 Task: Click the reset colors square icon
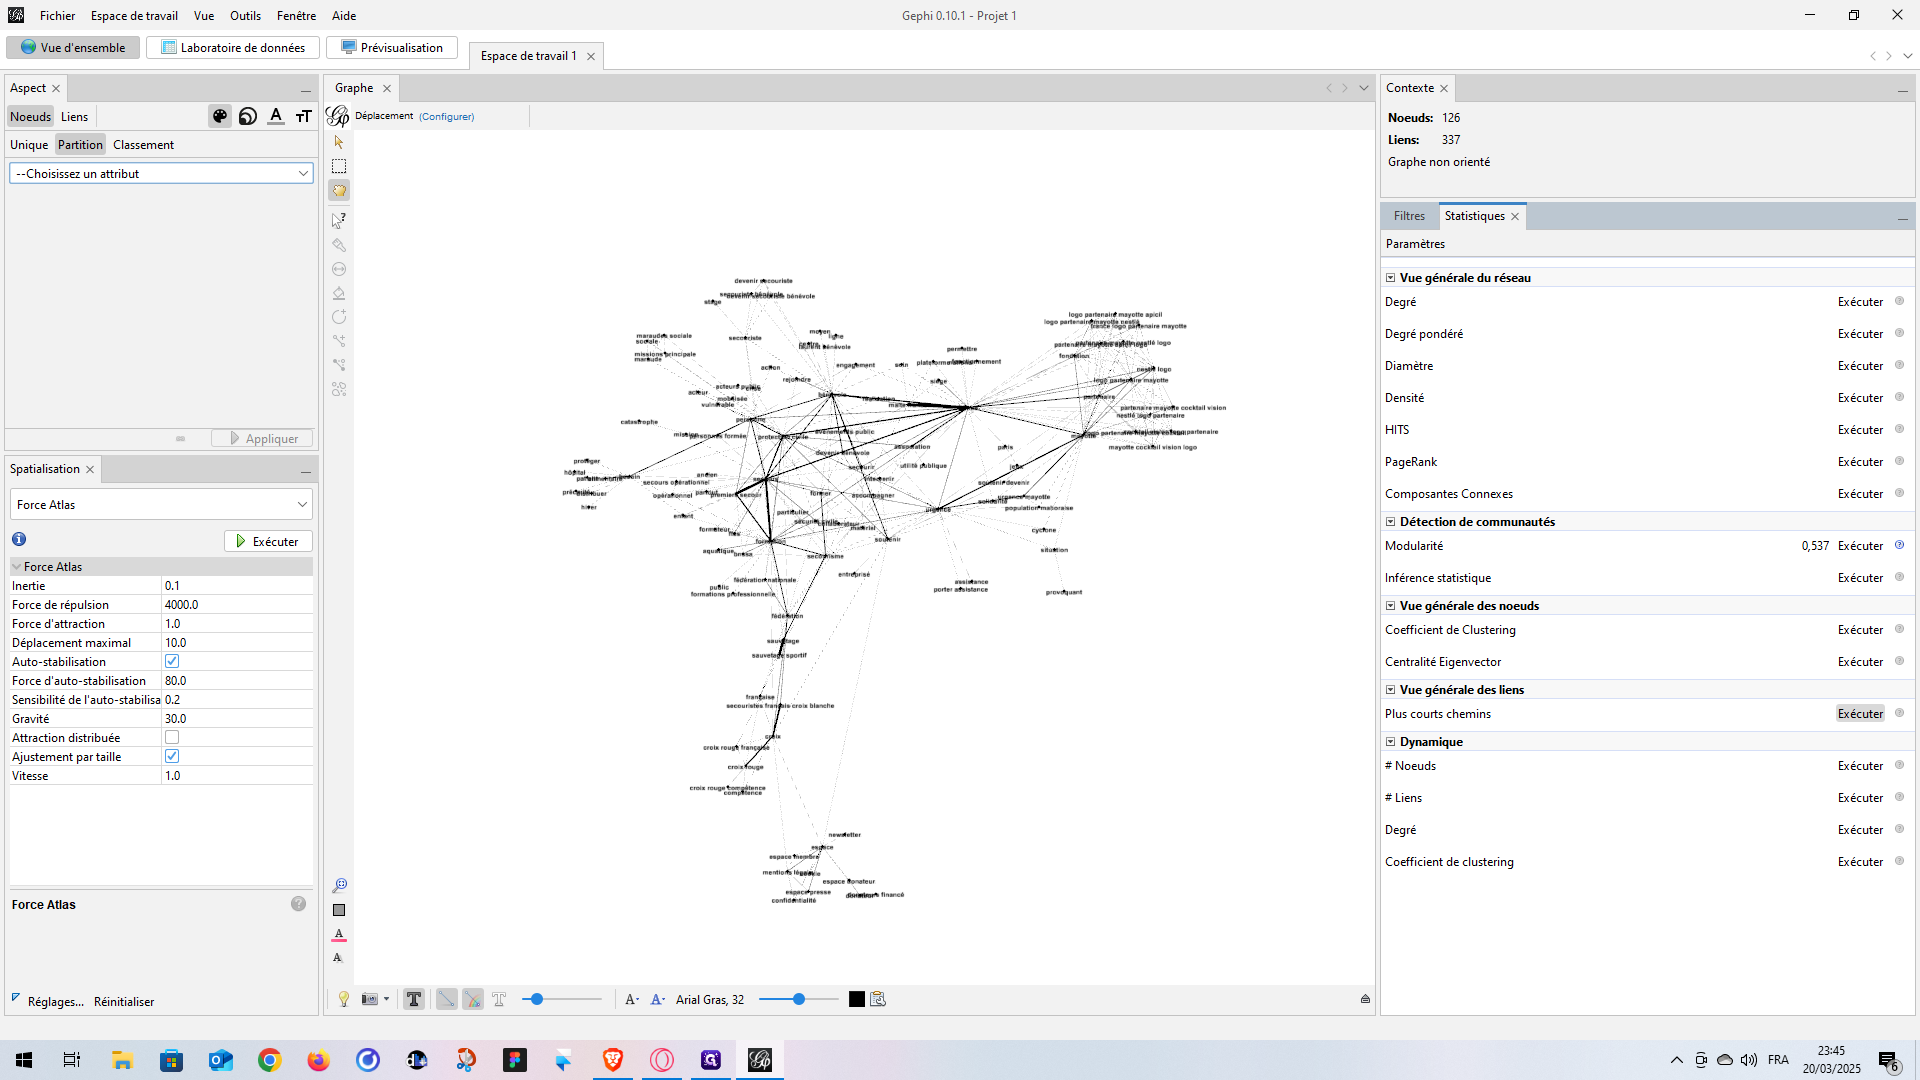[339, 910]
